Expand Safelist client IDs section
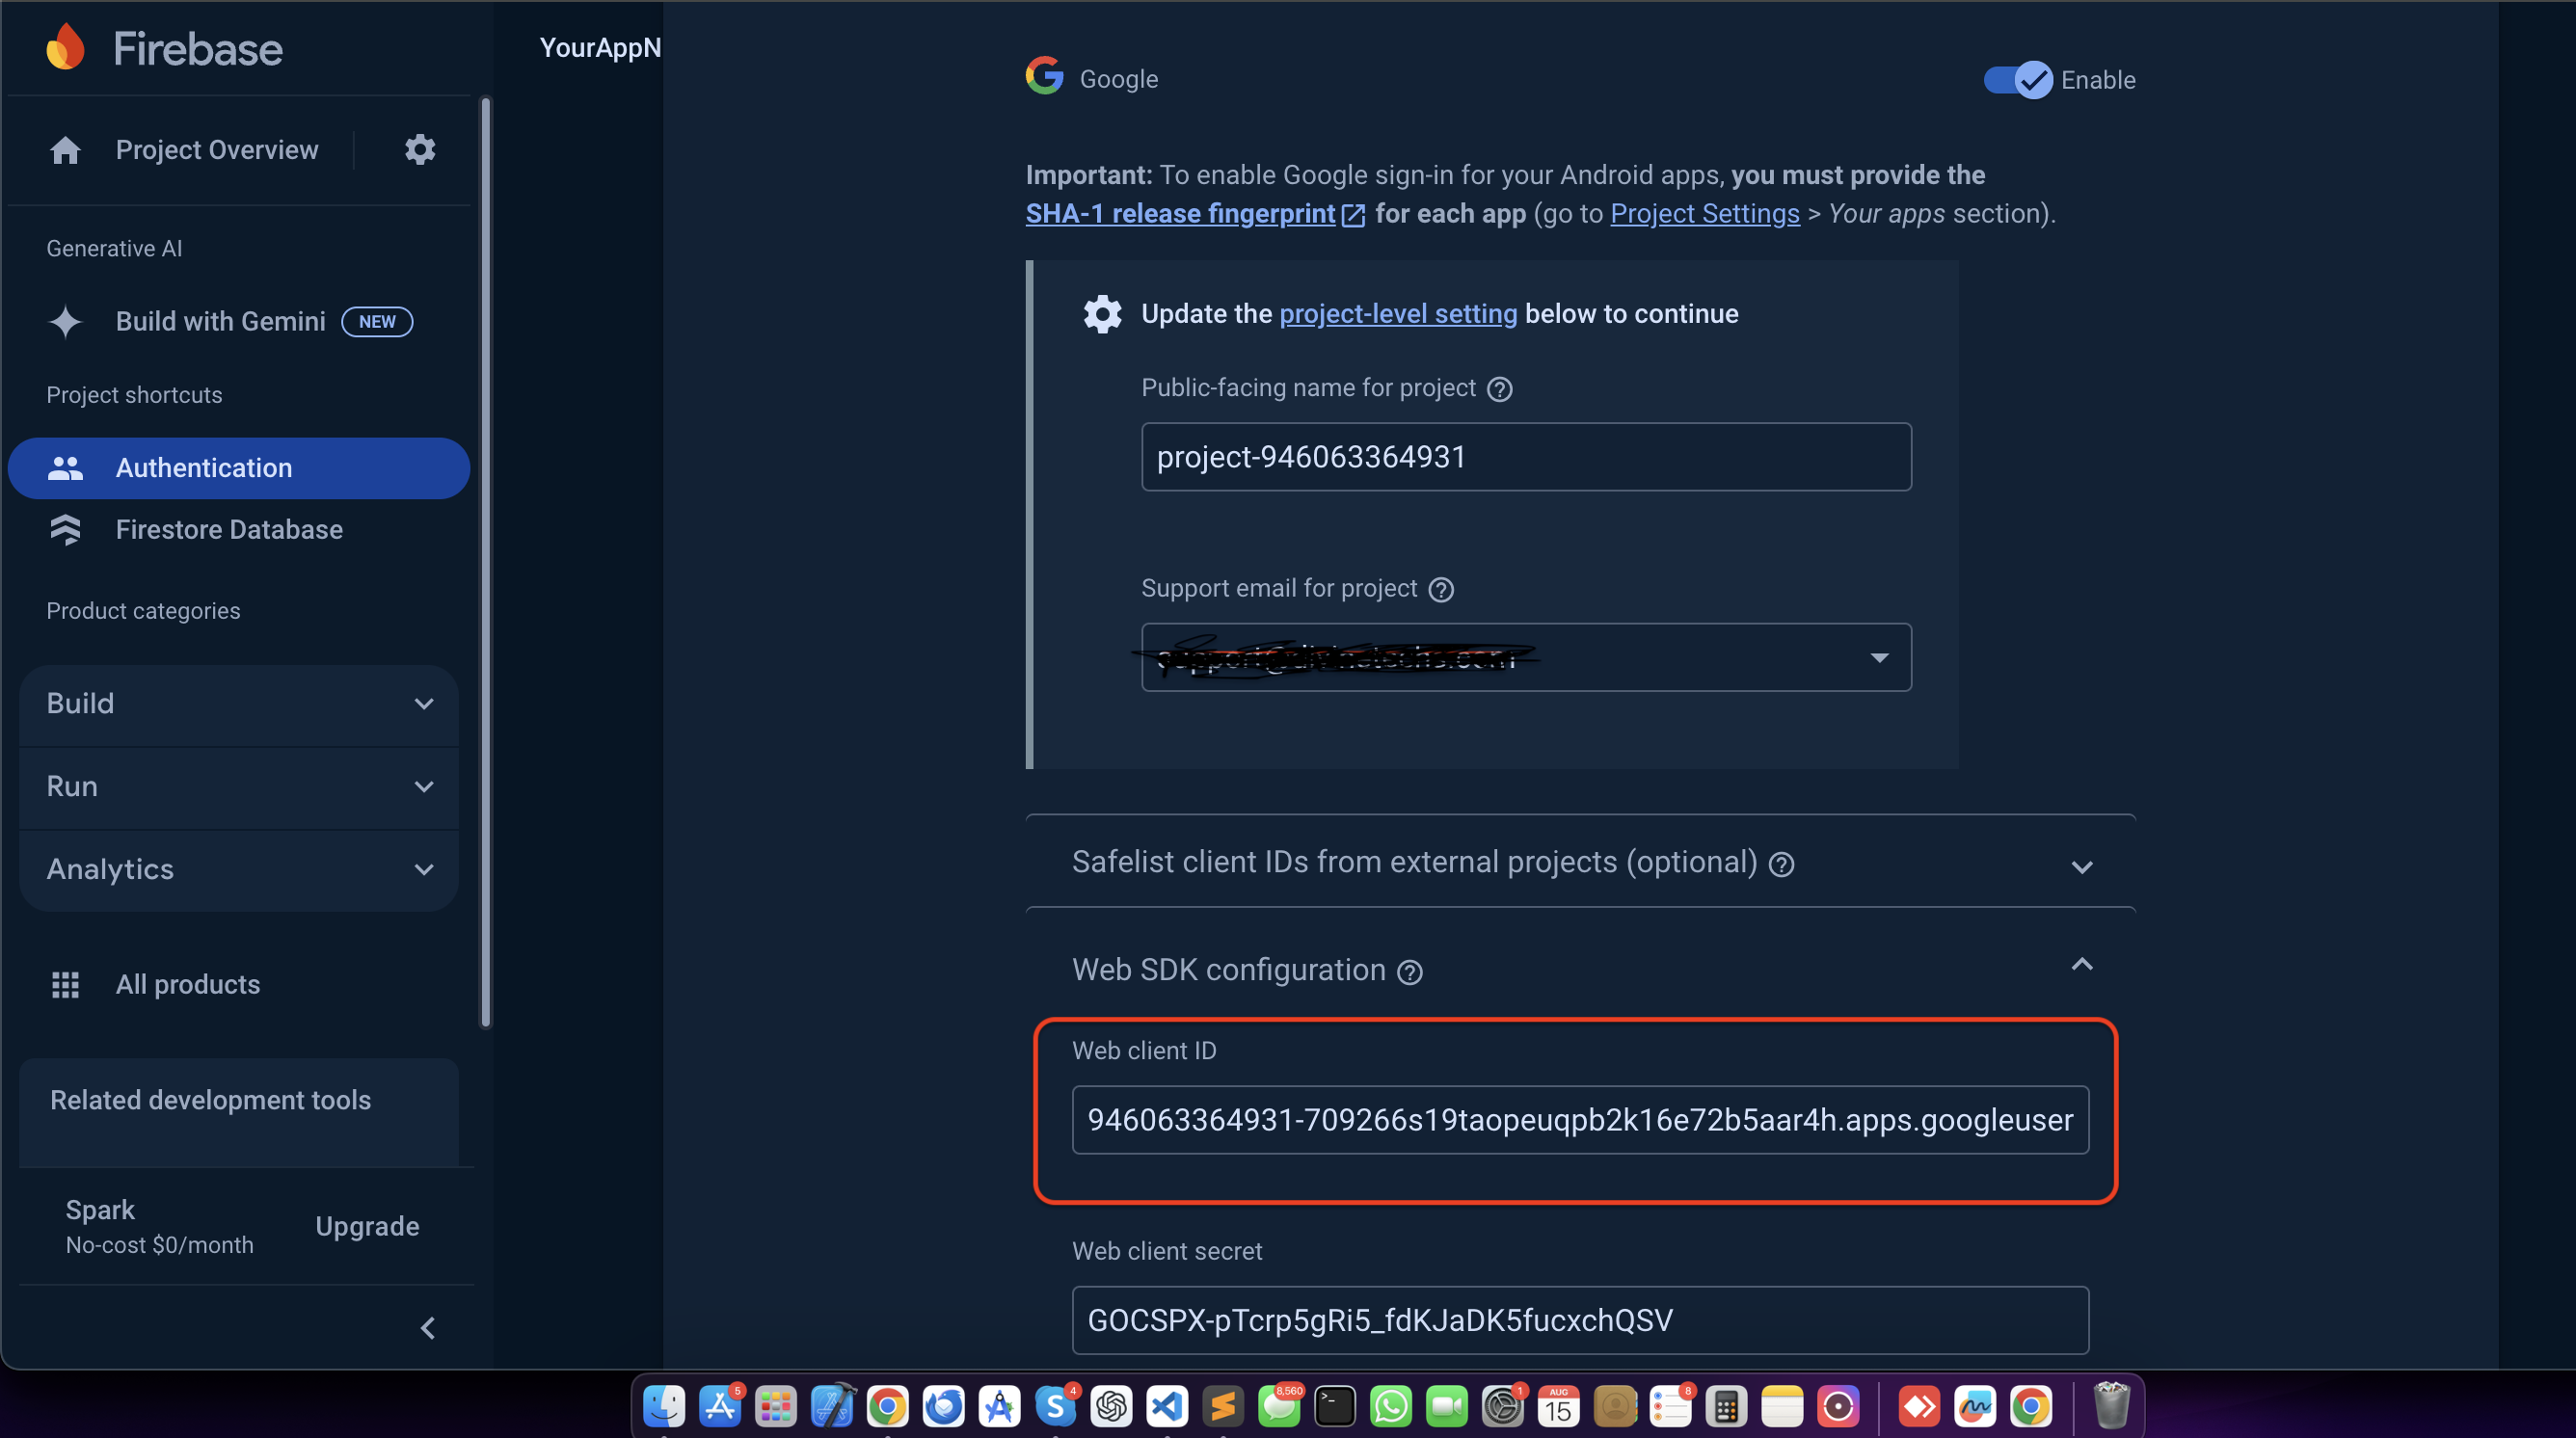 click(x=2081, y=866)
